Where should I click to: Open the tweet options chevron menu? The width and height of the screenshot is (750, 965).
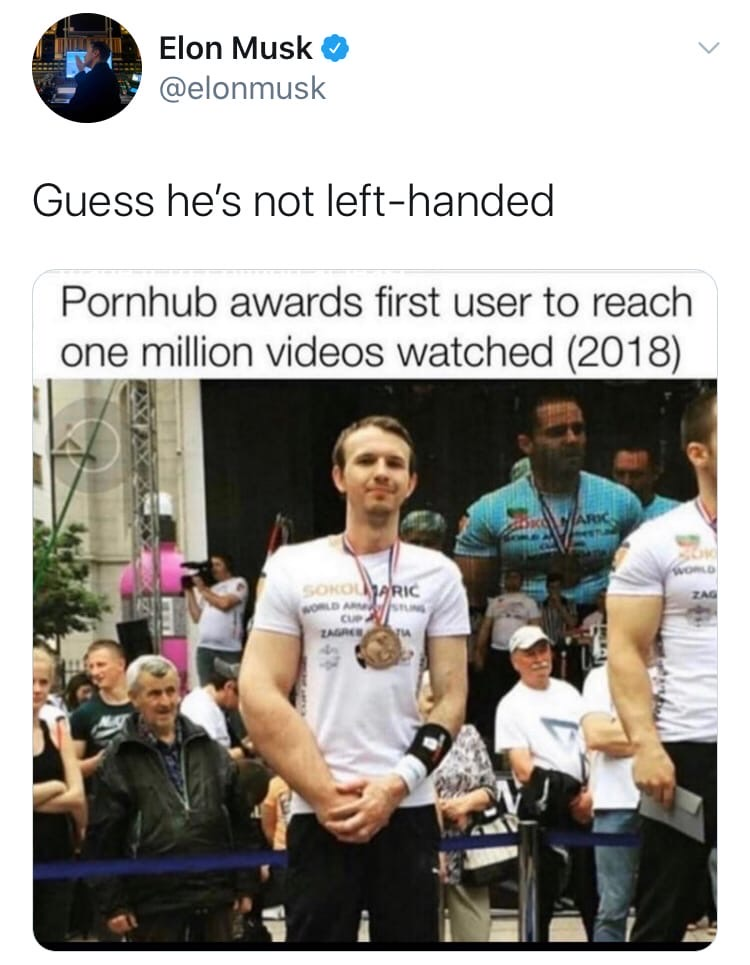point(709,48)
